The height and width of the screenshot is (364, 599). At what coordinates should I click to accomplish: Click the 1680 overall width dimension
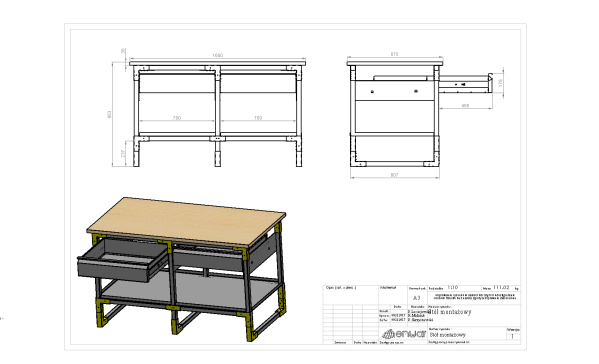click(217, 55)
